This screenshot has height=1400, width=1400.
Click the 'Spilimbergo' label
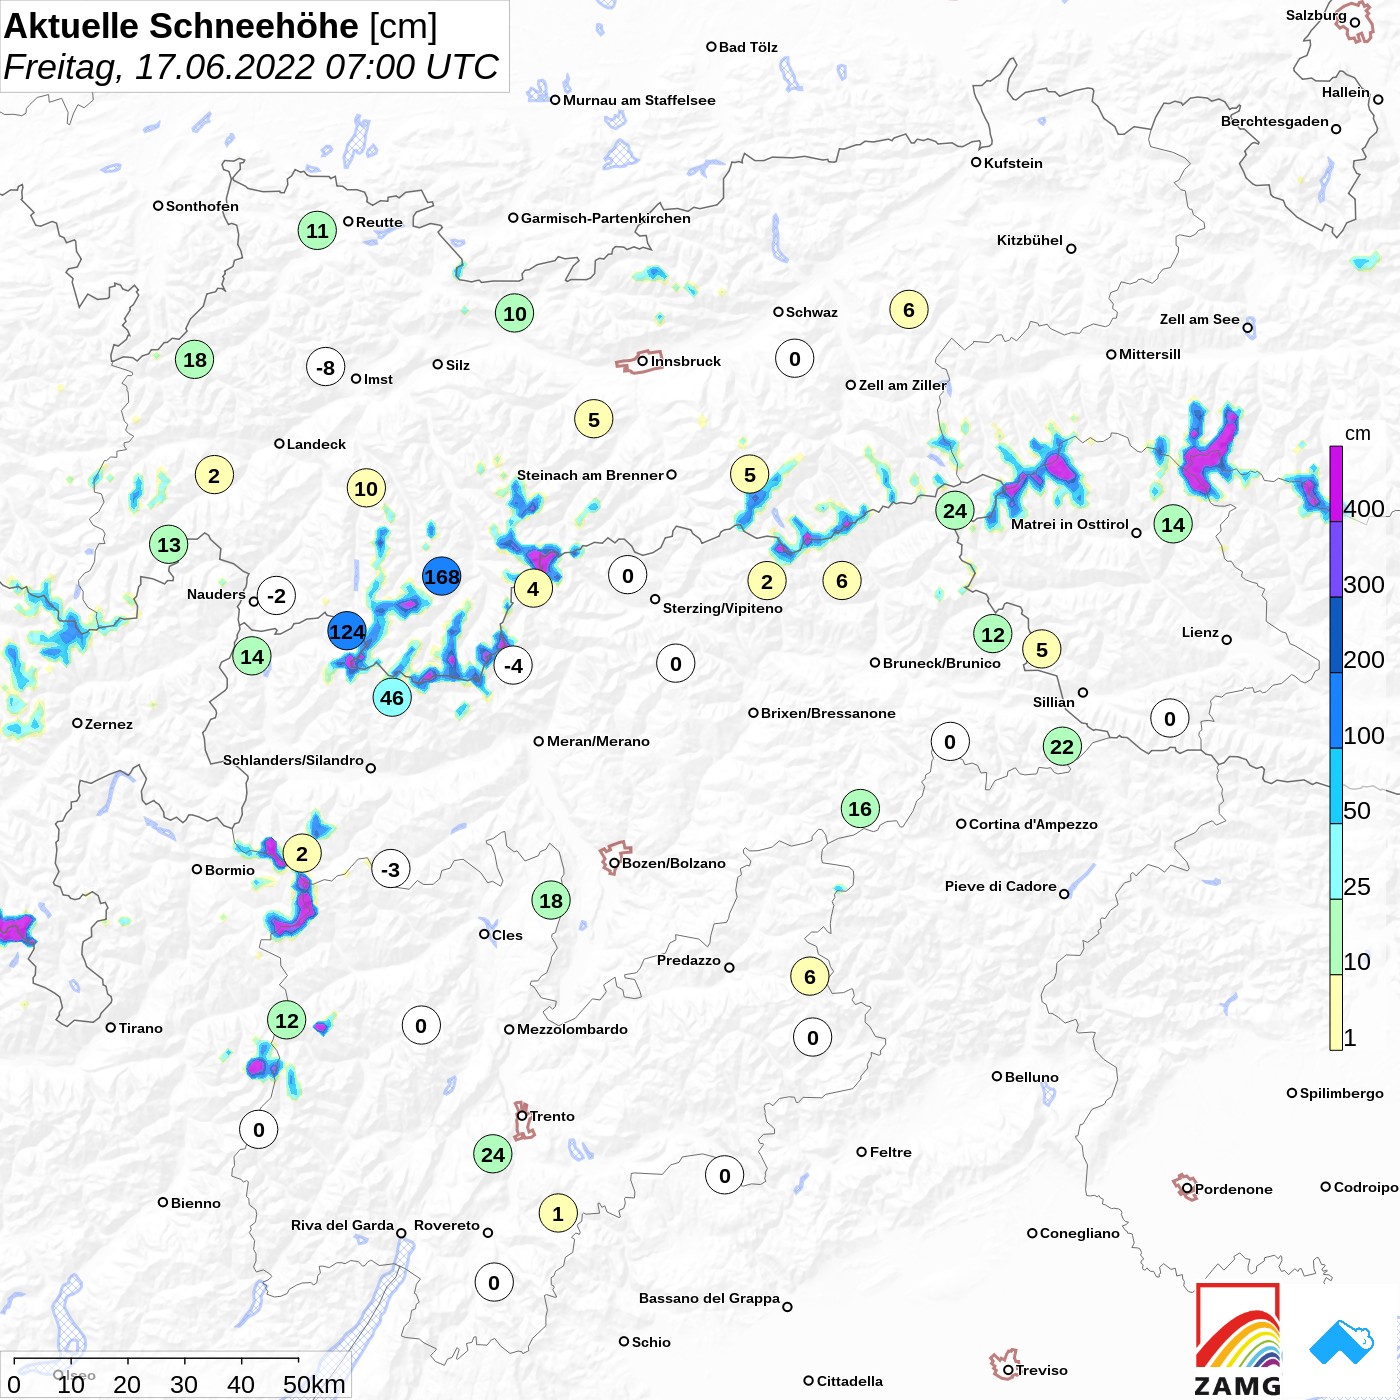[1342, 1093]
